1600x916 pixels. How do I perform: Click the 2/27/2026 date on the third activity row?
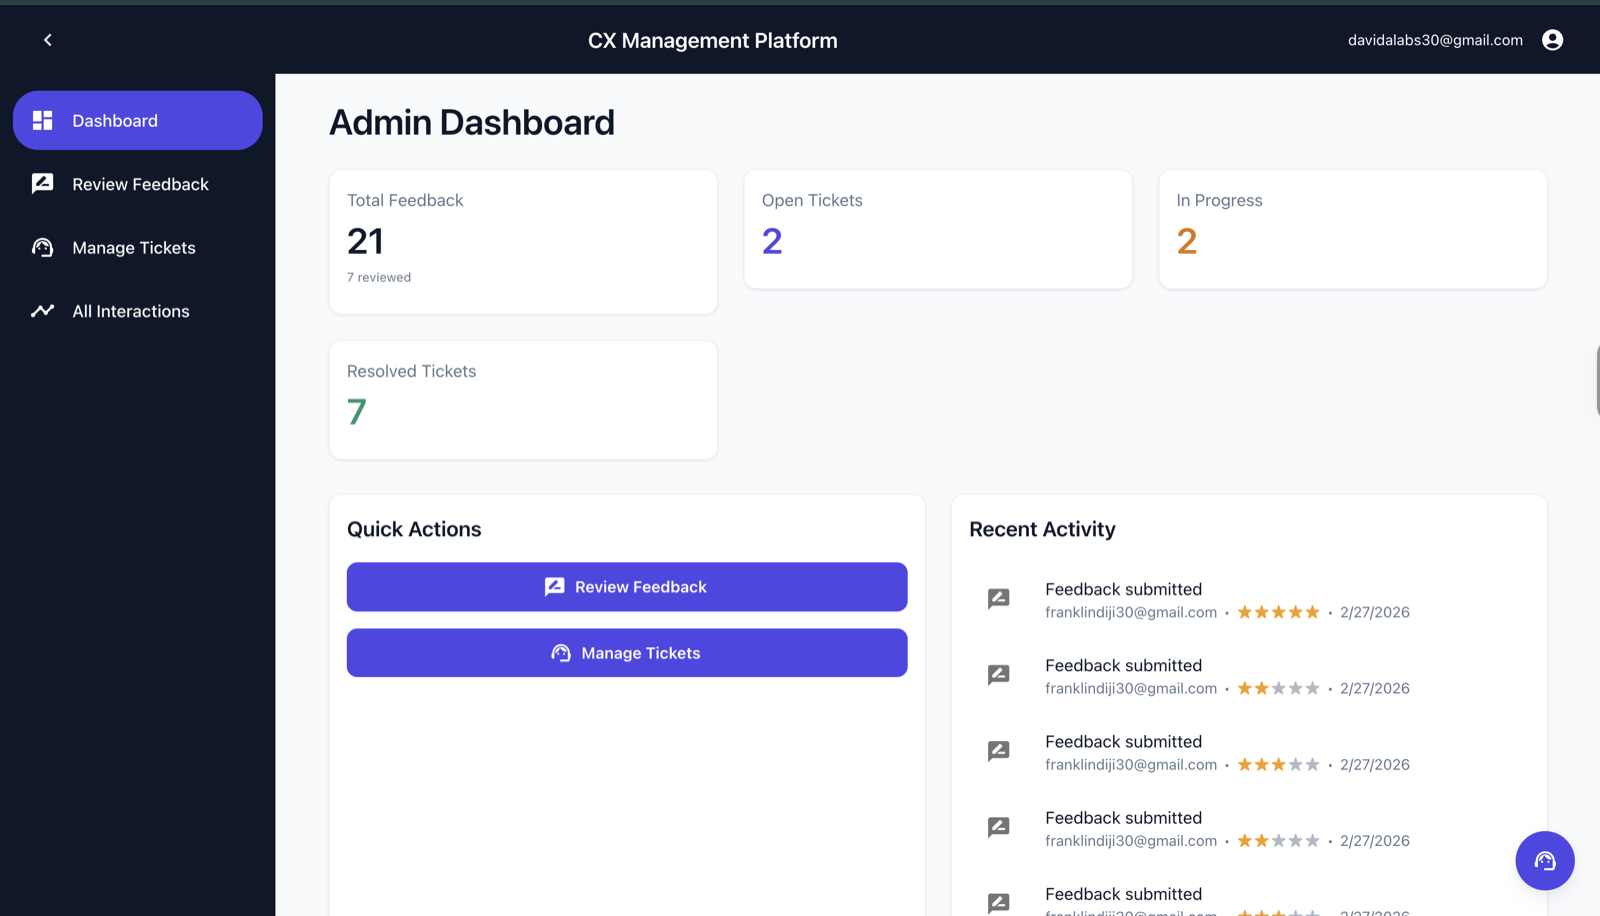1375,764
